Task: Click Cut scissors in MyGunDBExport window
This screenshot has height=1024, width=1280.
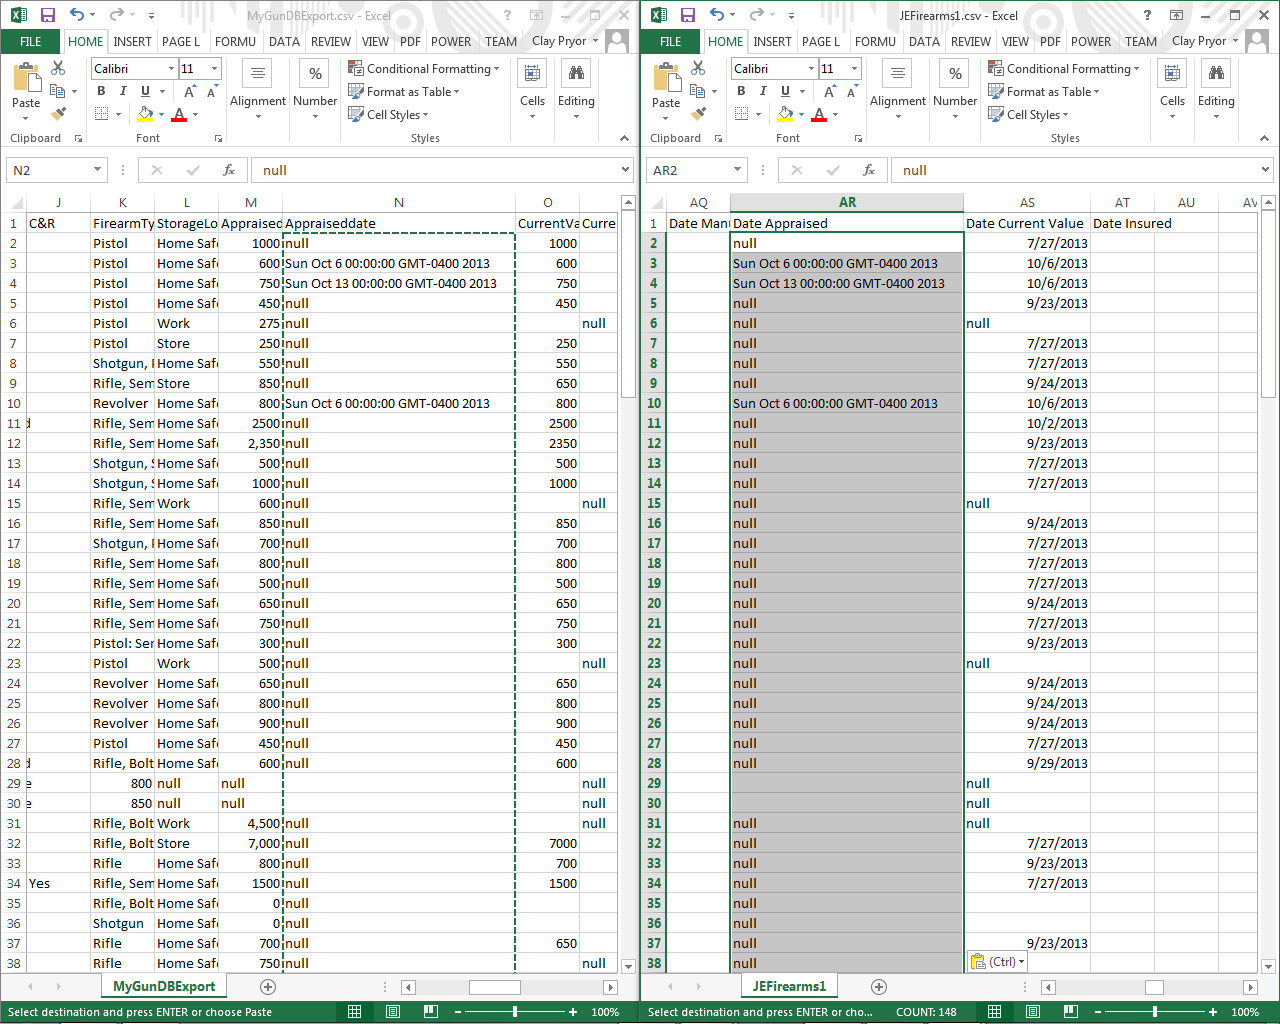Action: (58, 68)
